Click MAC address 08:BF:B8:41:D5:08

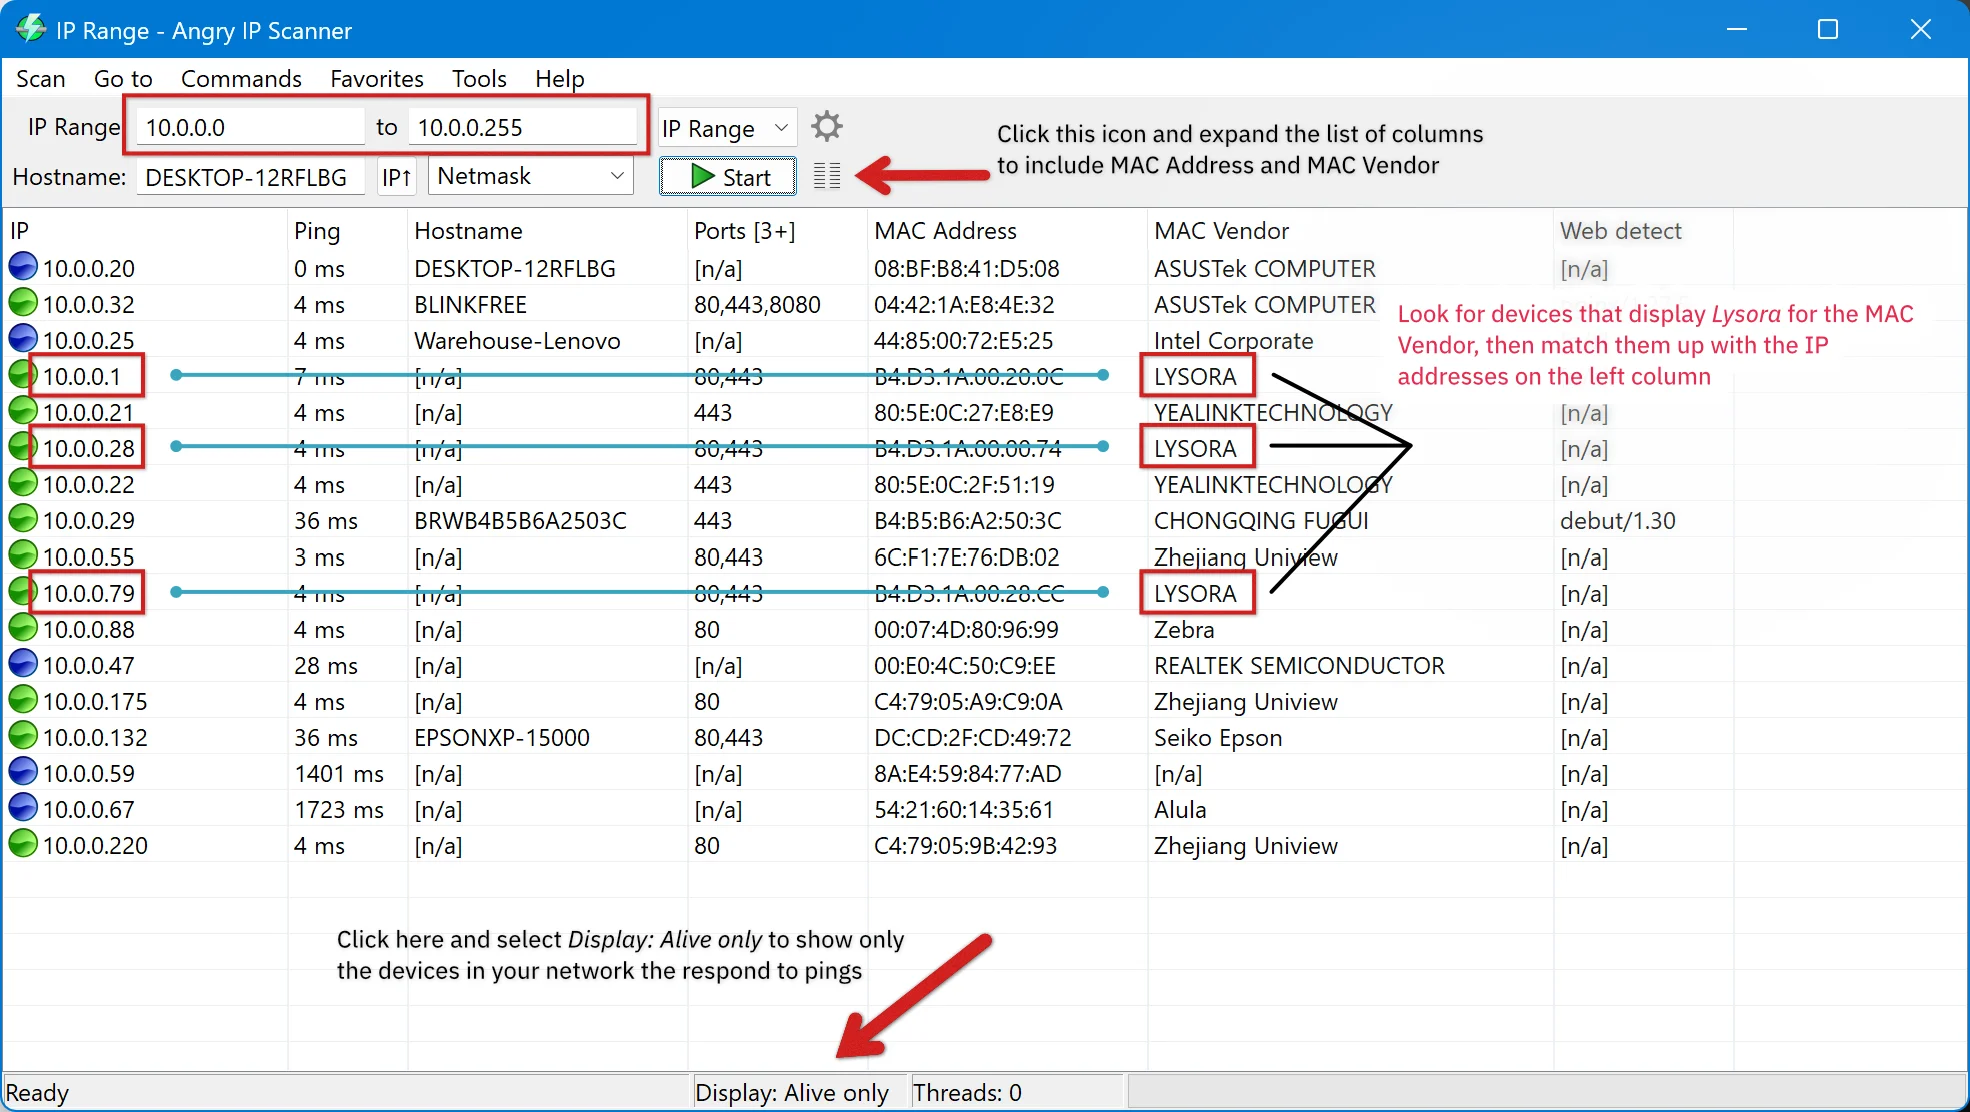[967, 268]
